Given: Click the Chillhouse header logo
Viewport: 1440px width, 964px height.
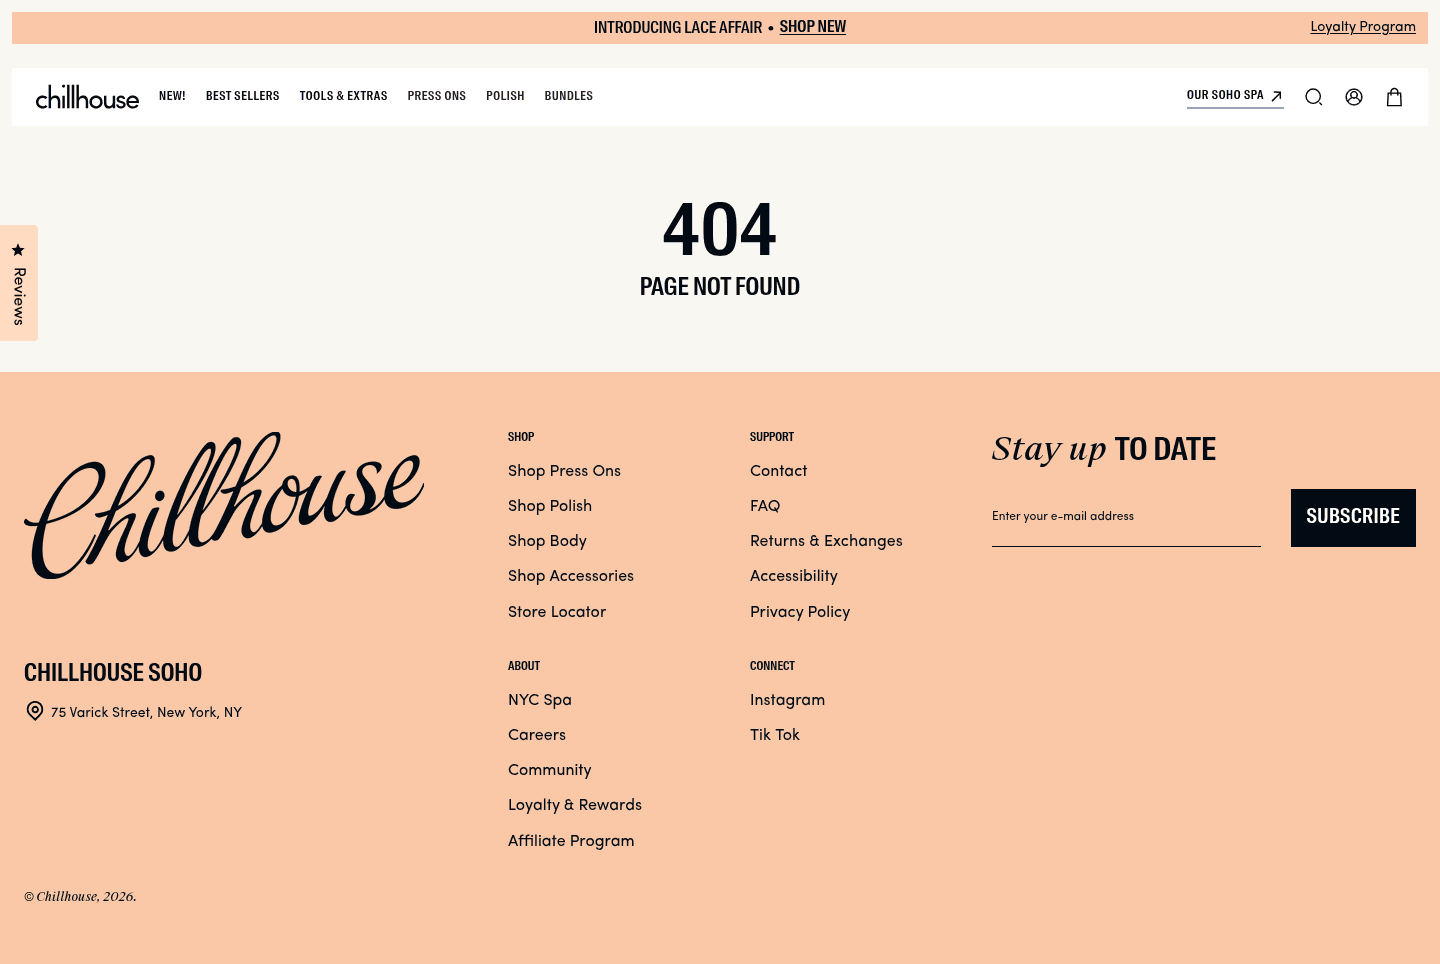Looking at the screenshot, I should 87,97.
